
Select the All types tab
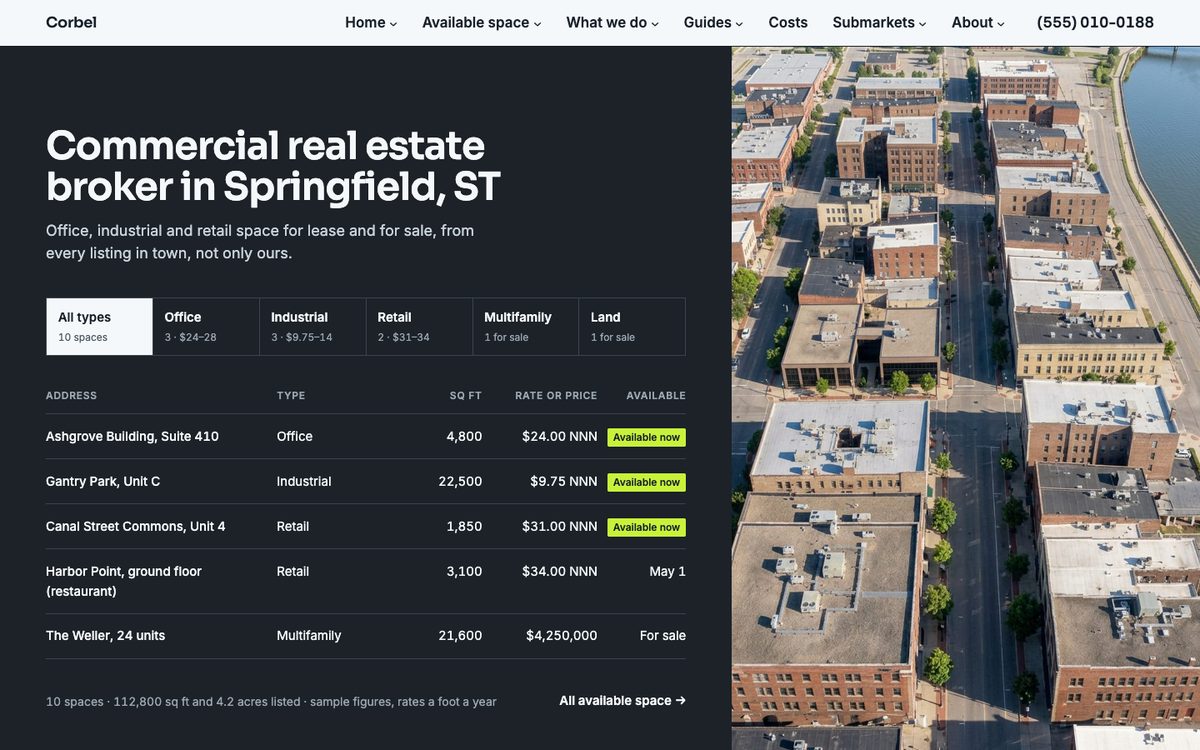tap(100, 326)
